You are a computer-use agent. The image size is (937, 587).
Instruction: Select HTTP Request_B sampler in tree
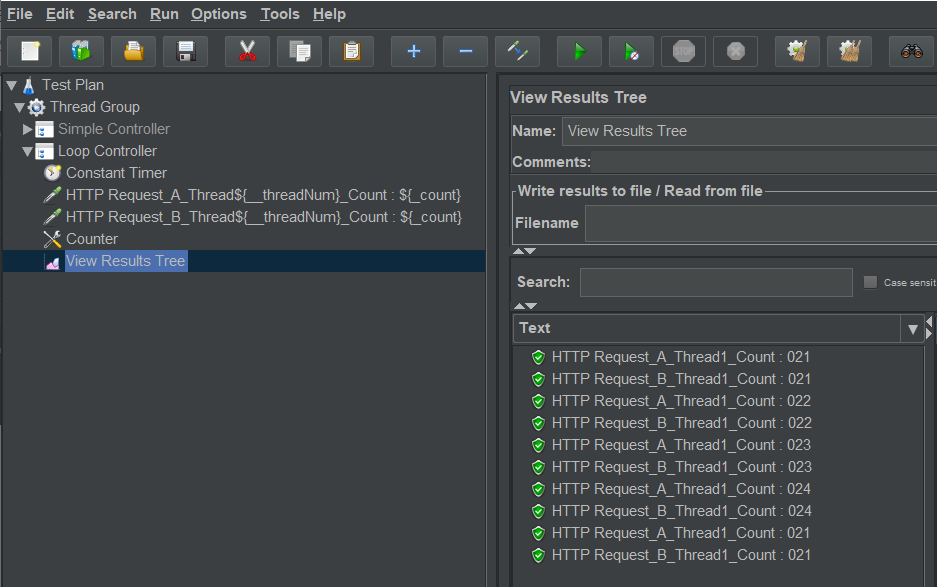[x=264, y=217]
